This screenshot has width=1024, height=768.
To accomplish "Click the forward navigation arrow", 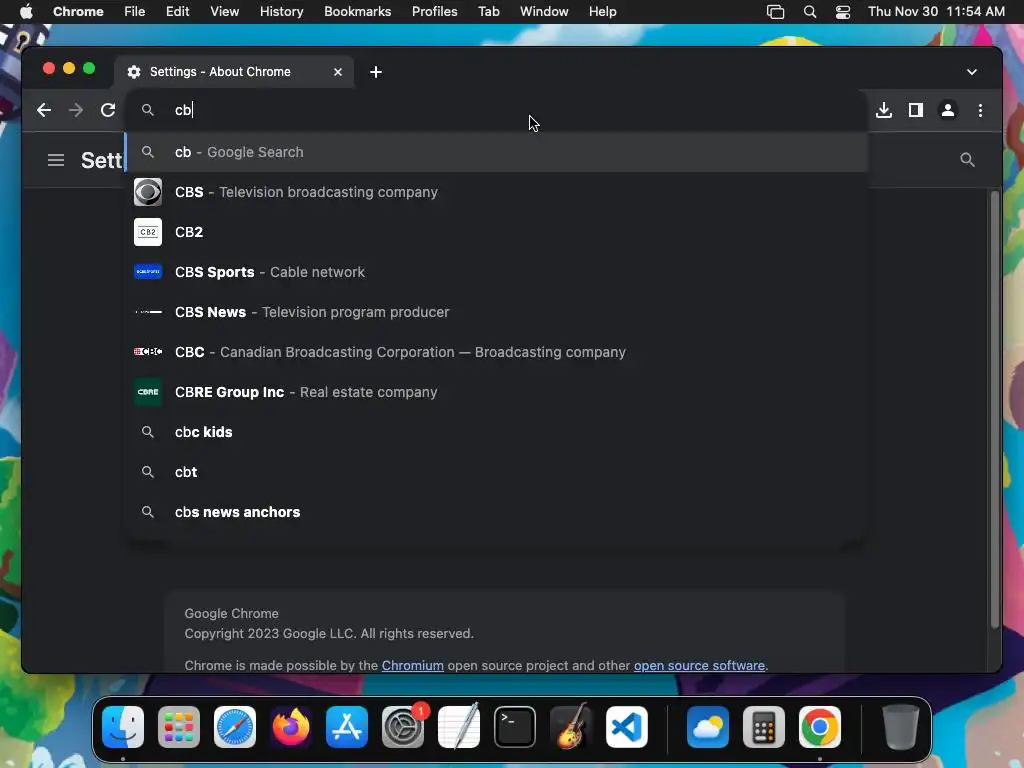I will (76, 110).
